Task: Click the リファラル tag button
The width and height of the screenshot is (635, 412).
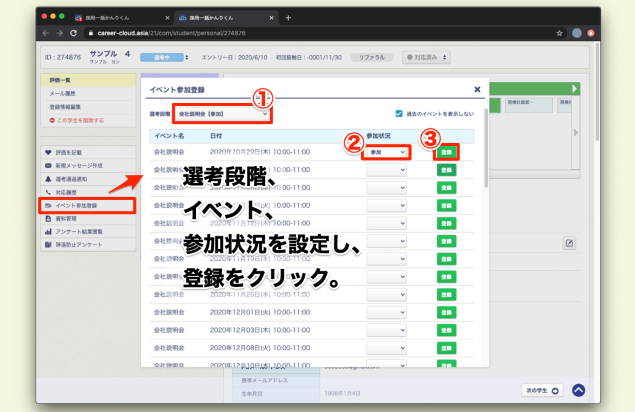Action: (x=372, y=57)
